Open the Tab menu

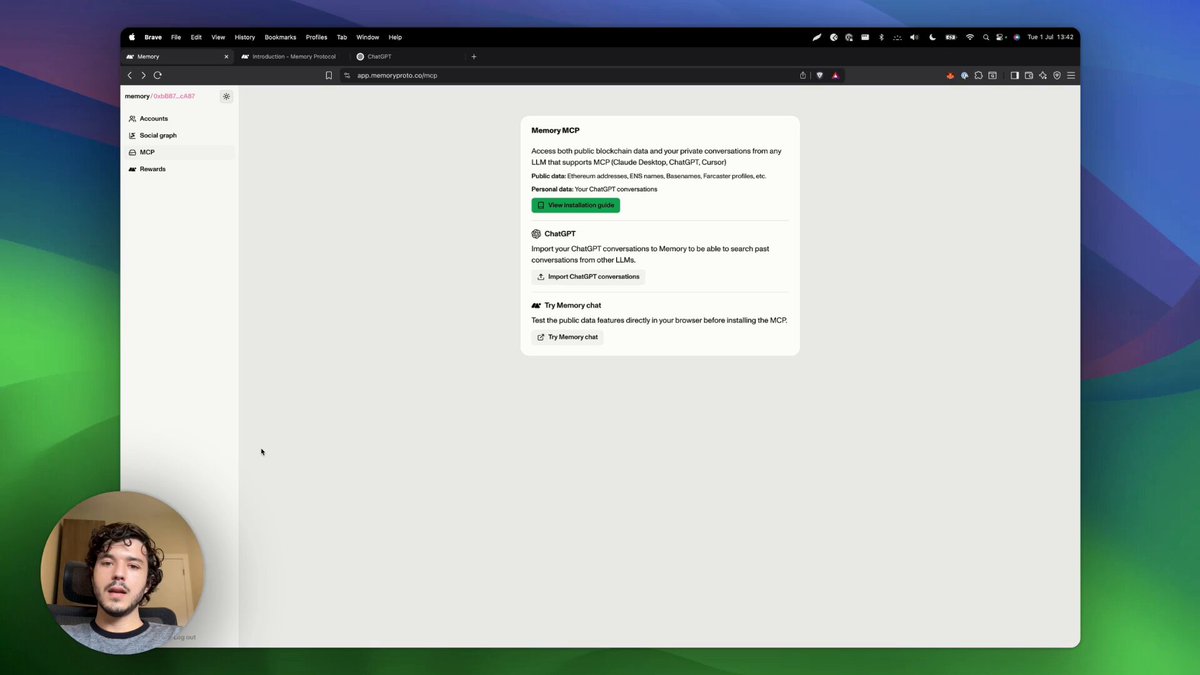coord(342,37)
